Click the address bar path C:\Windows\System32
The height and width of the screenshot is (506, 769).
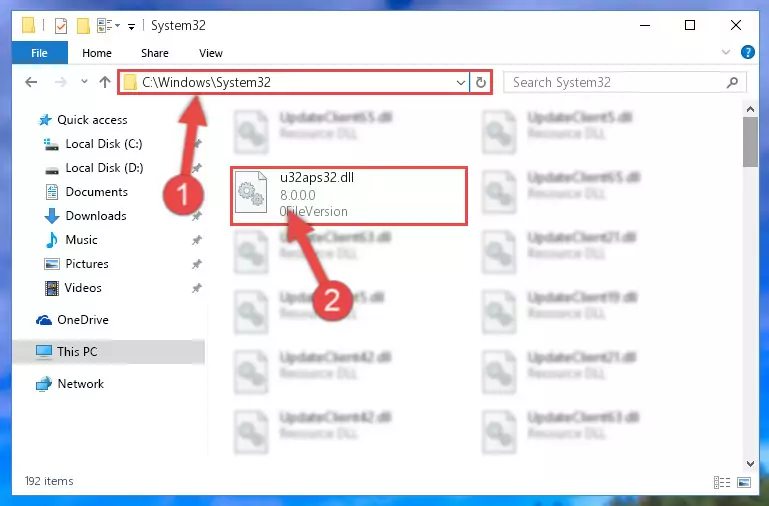point(206,82)
